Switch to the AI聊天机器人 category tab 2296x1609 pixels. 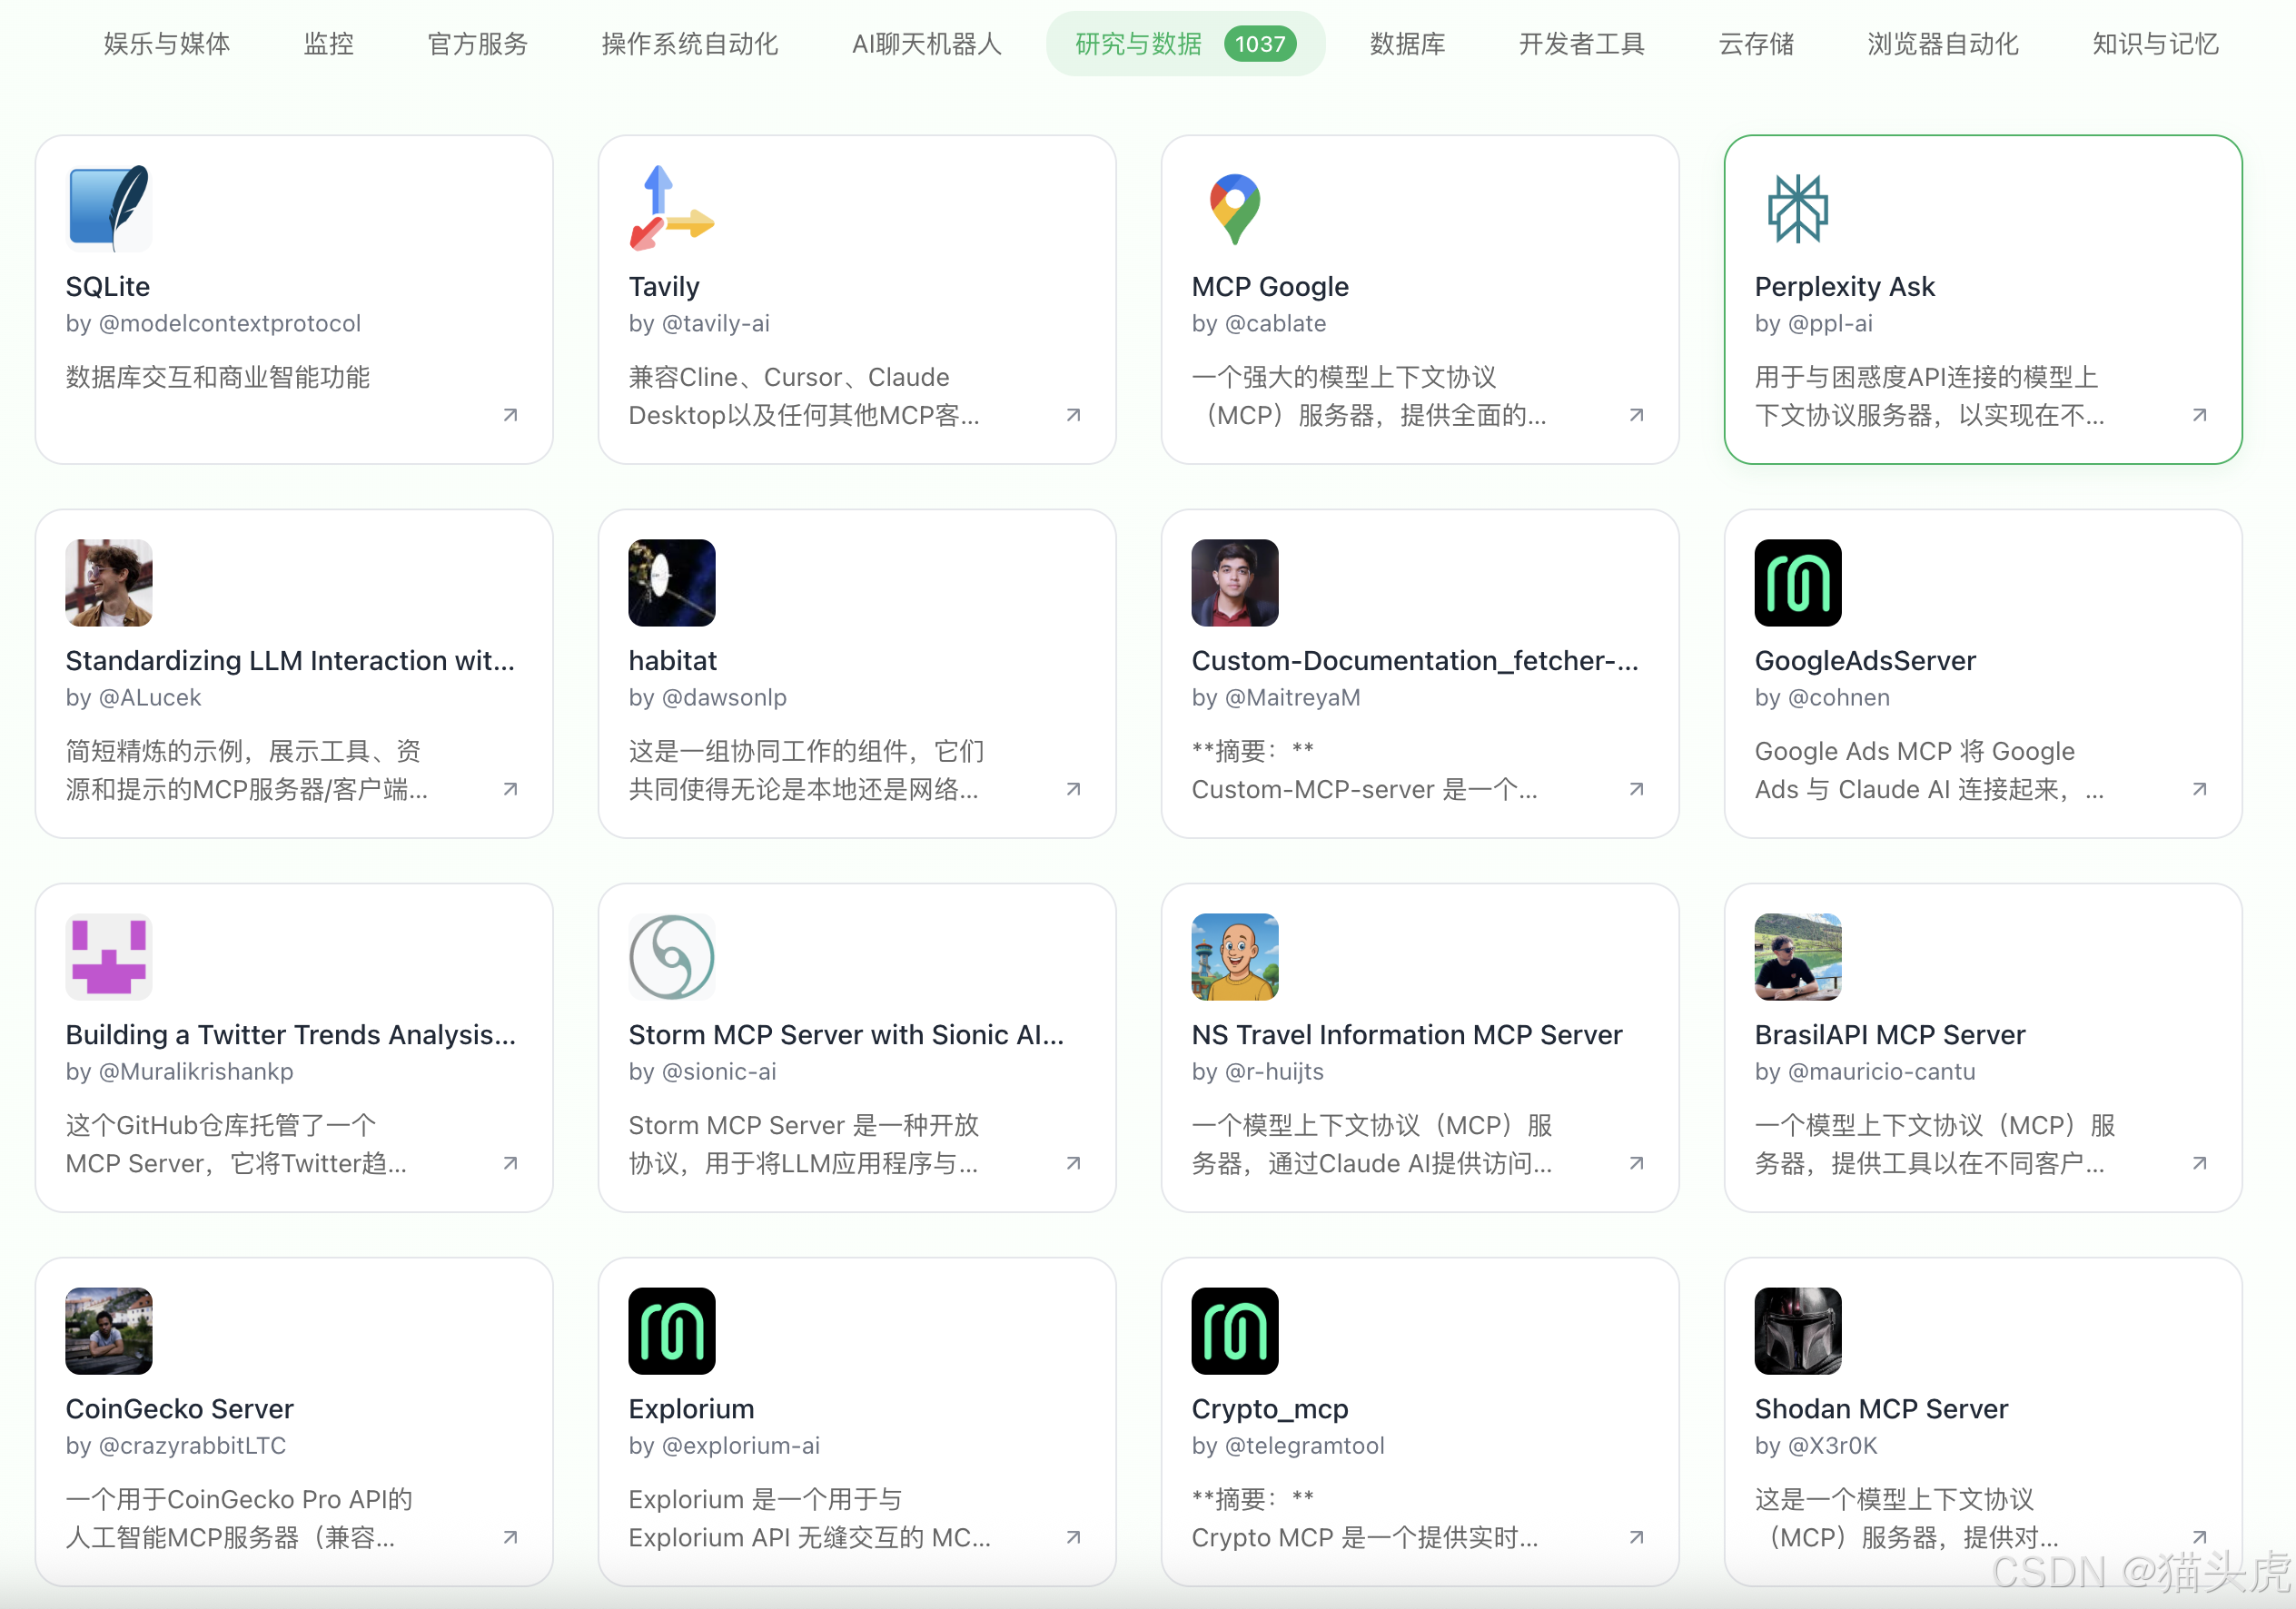(x=927, y=44)
